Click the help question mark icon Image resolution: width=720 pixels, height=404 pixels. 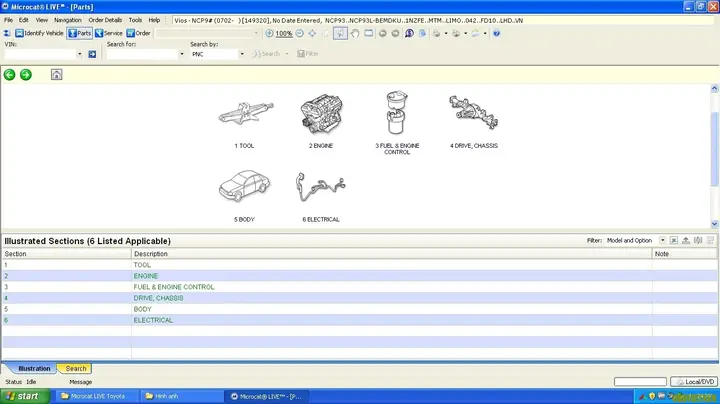496,33
